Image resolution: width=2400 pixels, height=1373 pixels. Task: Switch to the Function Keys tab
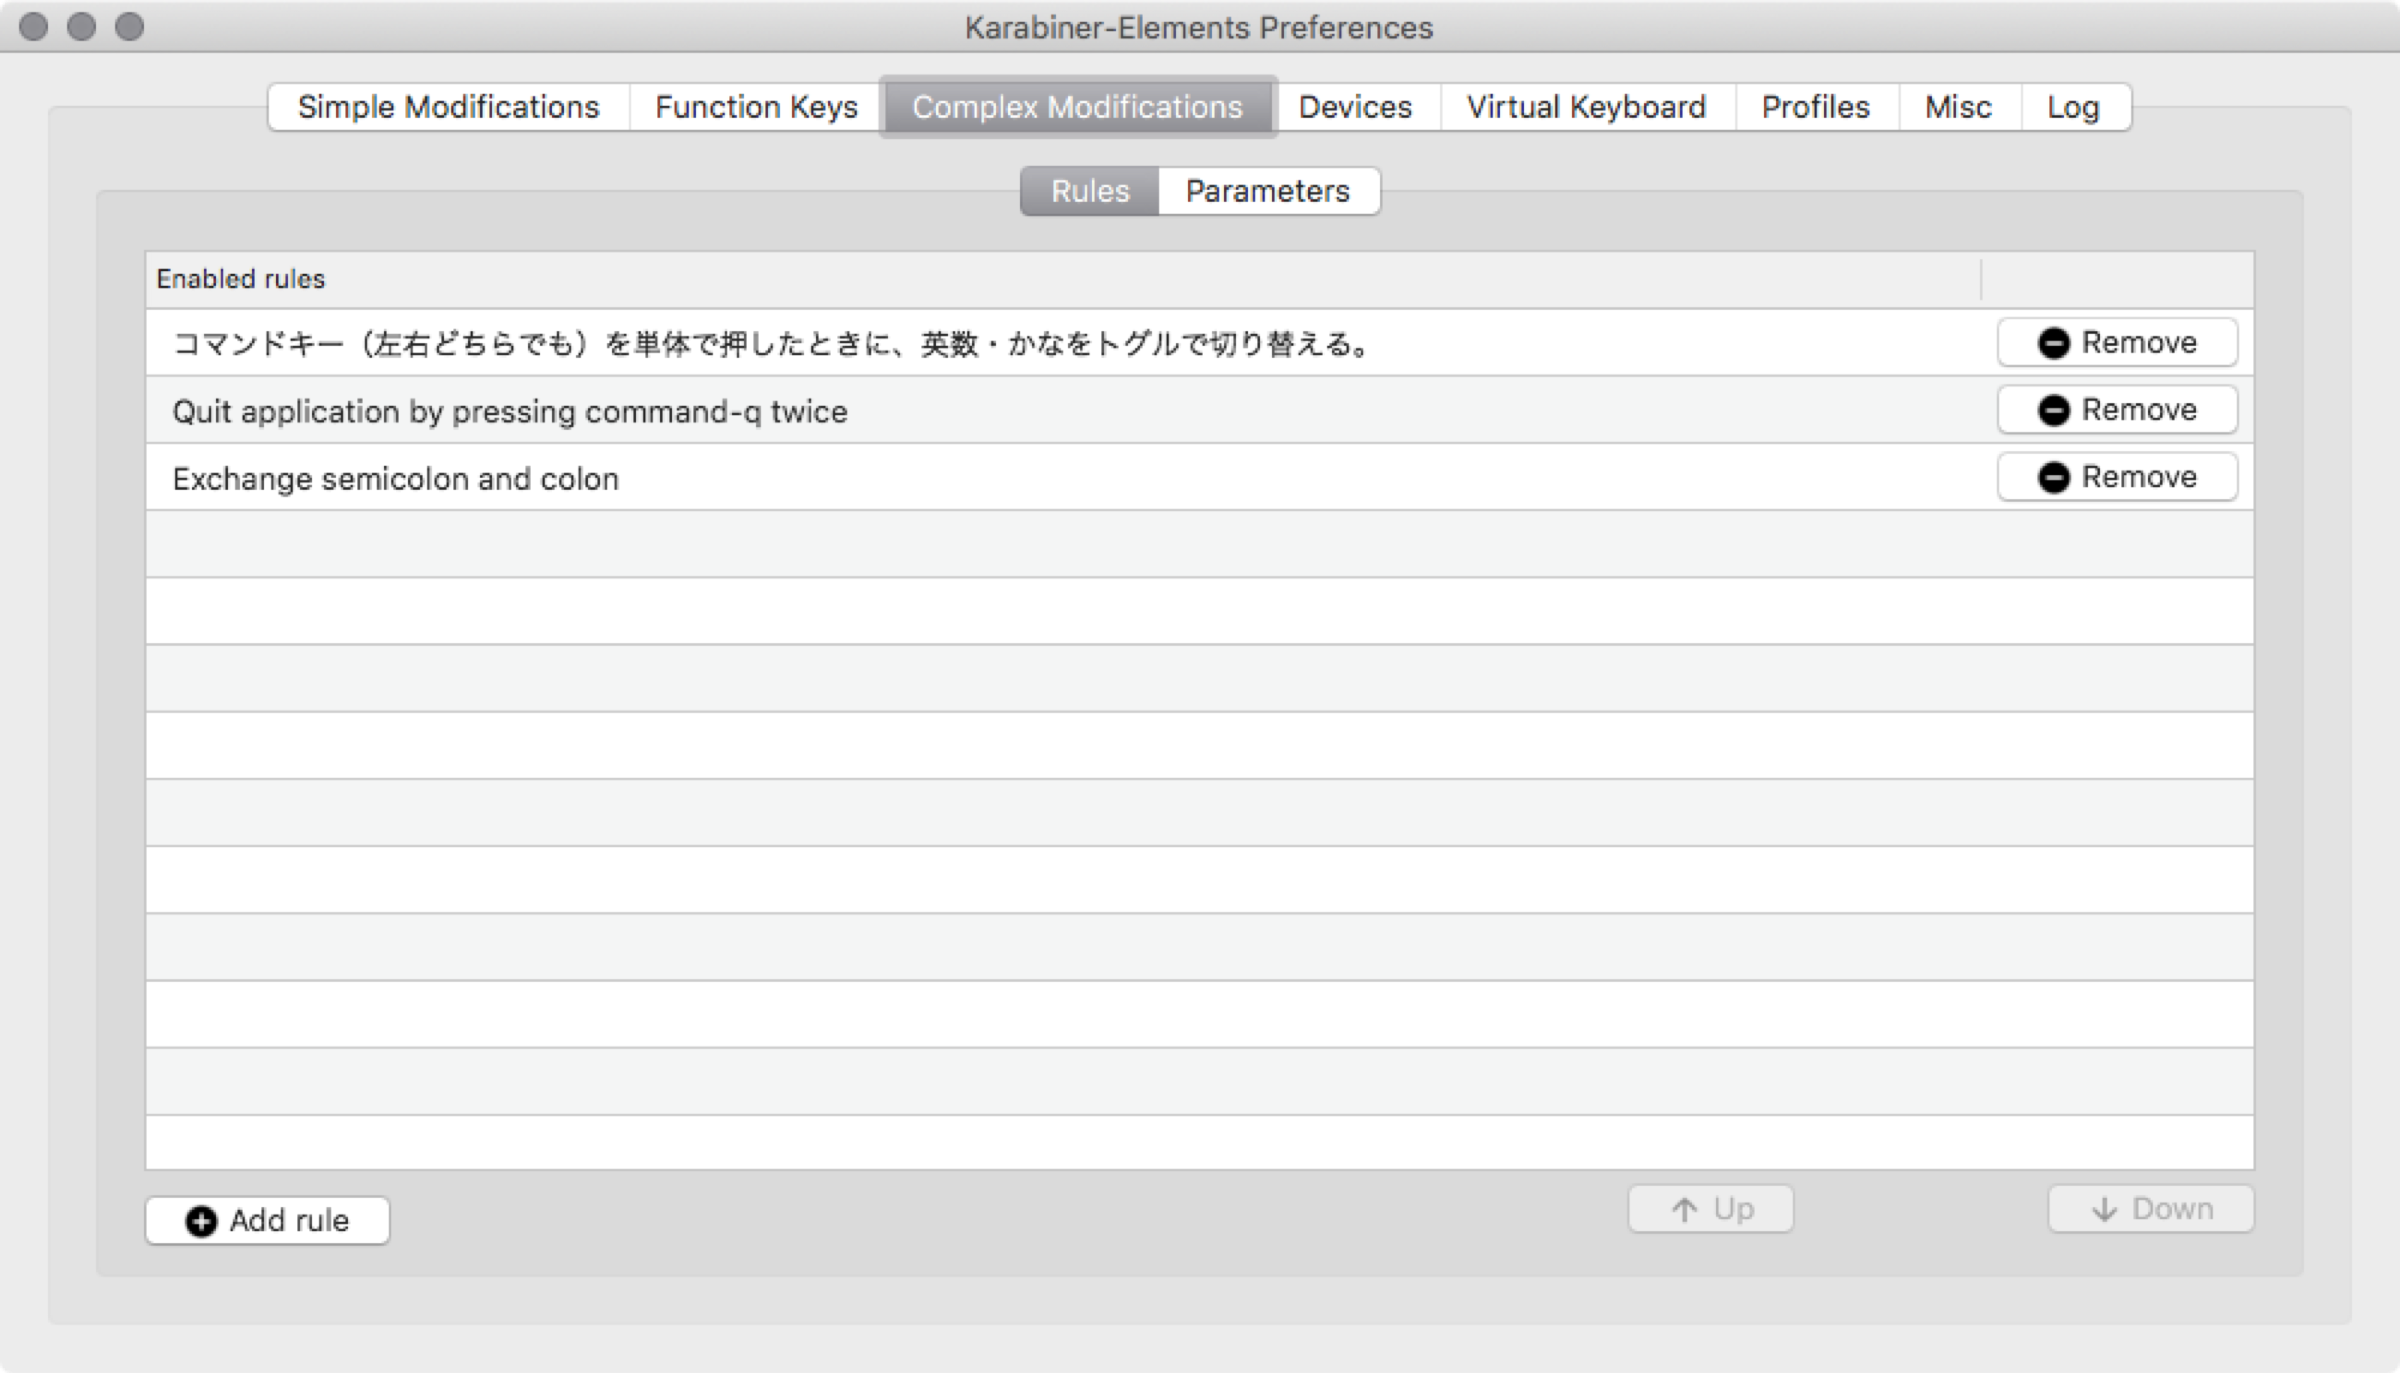[x=756, y=107]
